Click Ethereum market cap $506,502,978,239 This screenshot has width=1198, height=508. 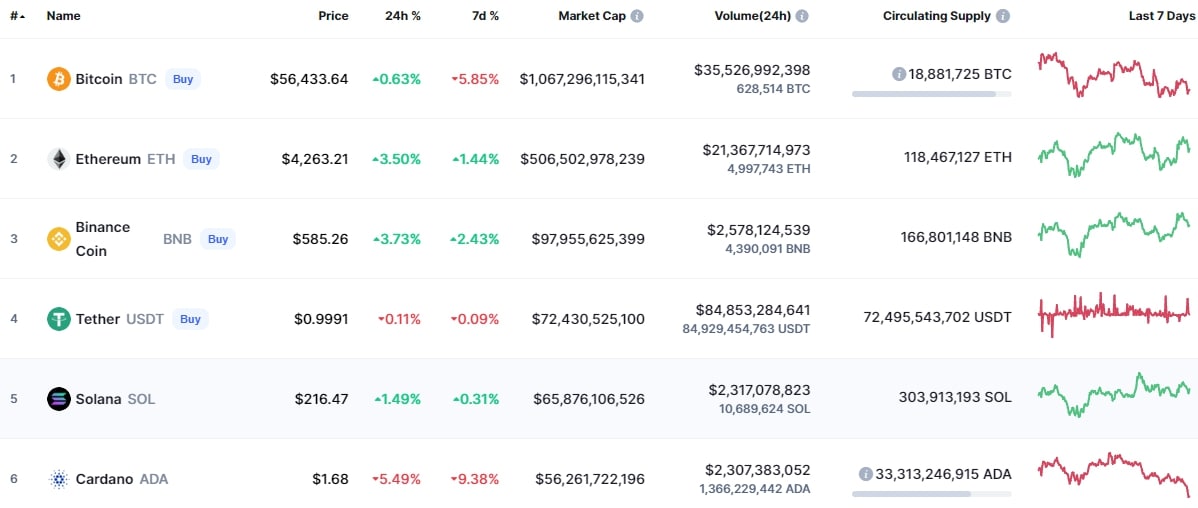(583, 159)
